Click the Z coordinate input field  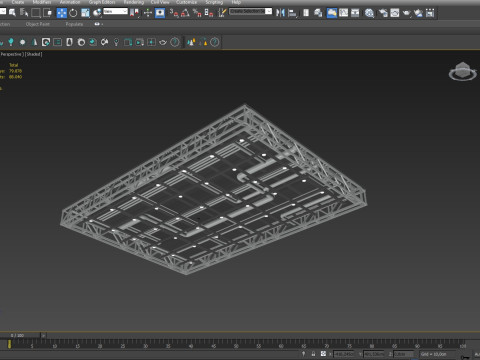tap(404, 354)
